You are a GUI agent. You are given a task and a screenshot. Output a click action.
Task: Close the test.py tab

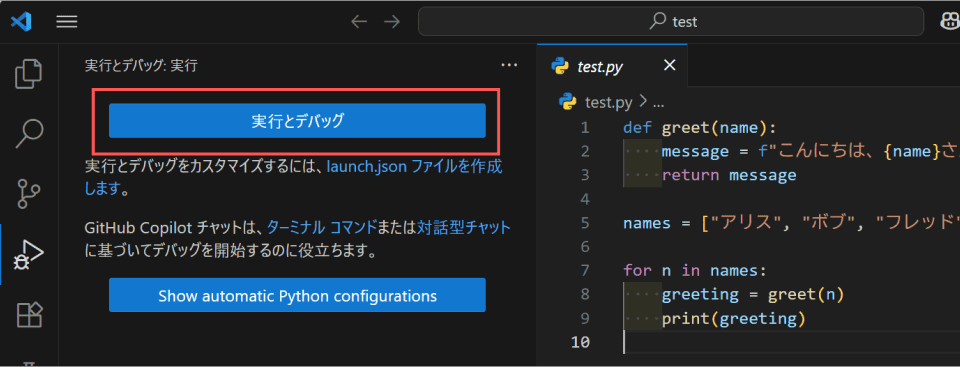coord(670,65)
